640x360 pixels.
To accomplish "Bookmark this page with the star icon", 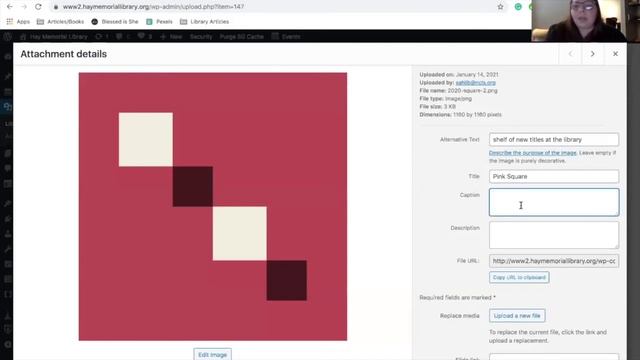I will click(500, 7).
